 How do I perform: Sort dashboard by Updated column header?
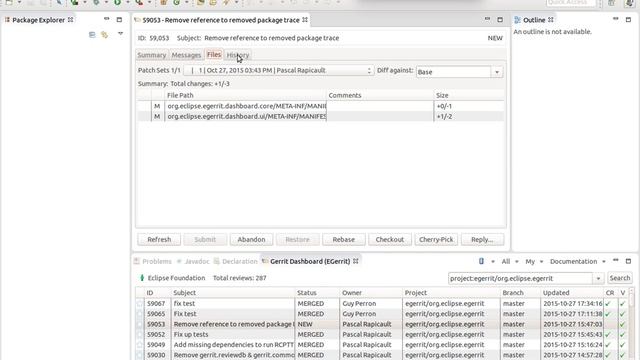[572, 293]
